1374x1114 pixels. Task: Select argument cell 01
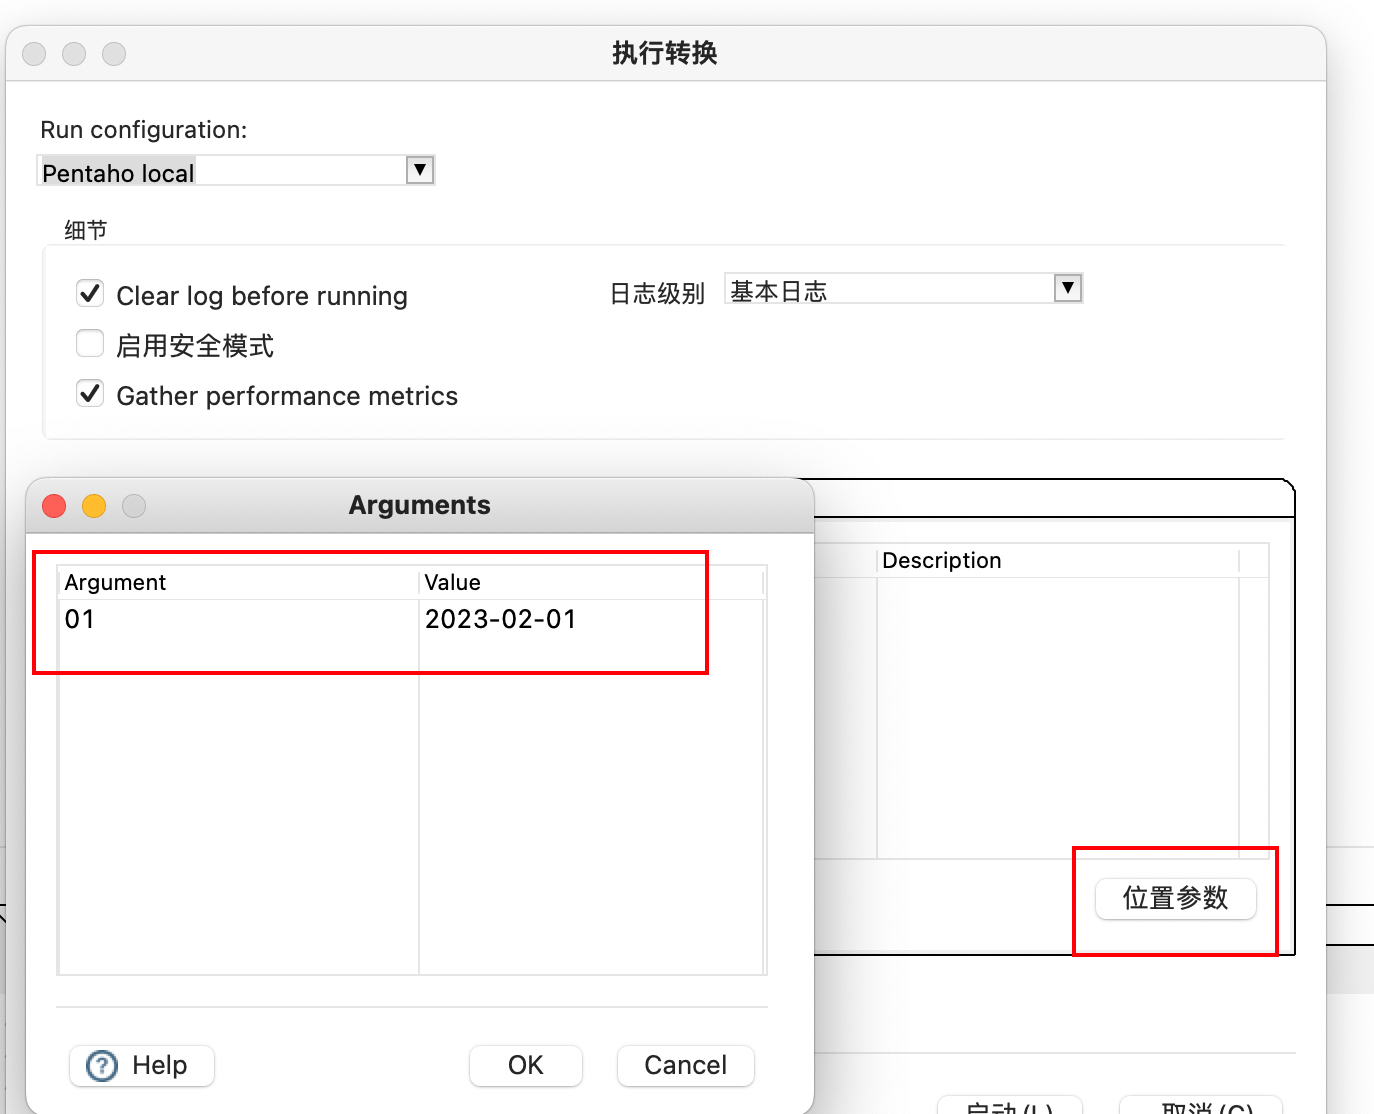click(x=239, y=619)
